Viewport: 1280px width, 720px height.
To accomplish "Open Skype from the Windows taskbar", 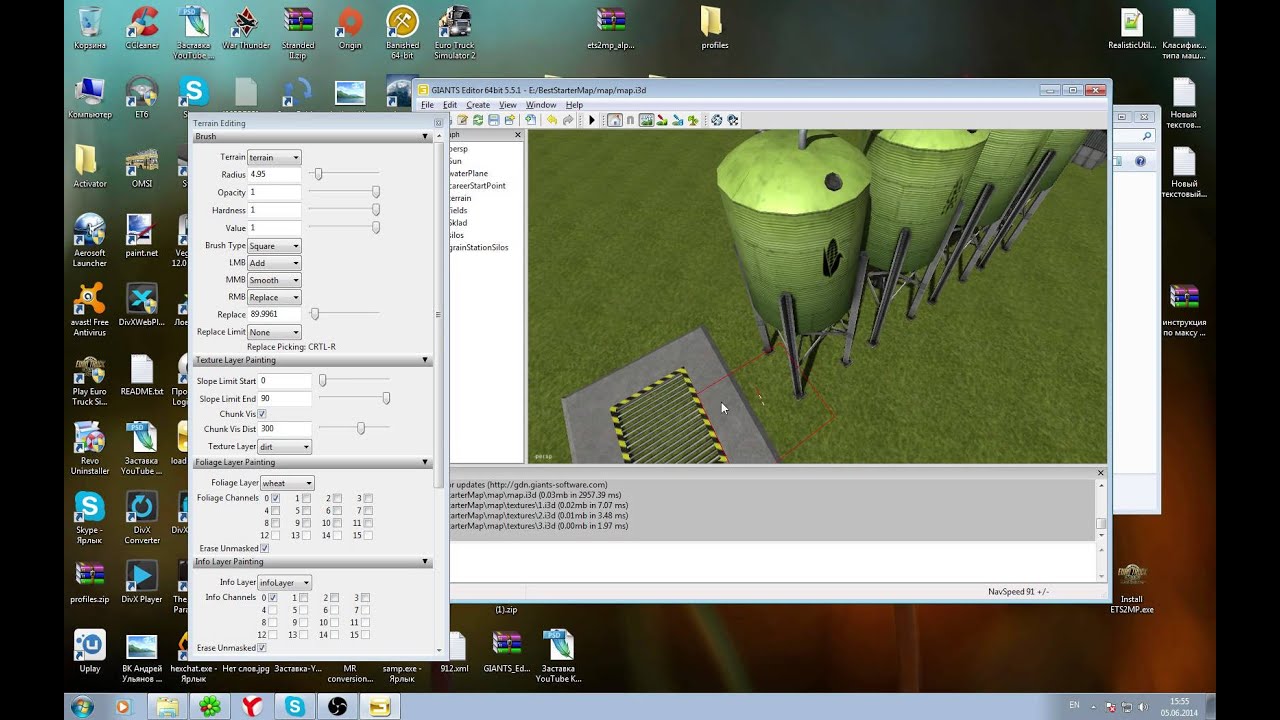I will (x=295, y=707).
